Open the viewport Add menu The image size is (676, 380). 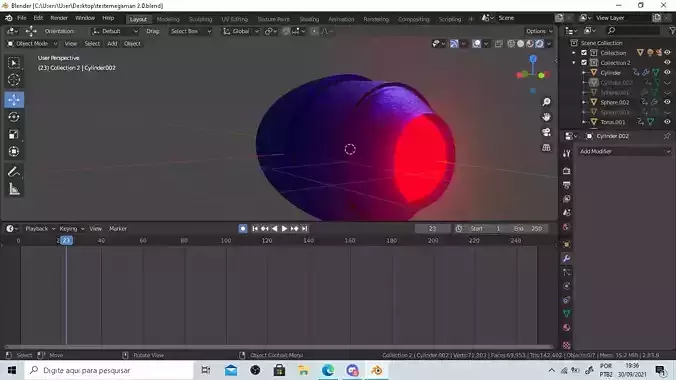click(112, 44)
